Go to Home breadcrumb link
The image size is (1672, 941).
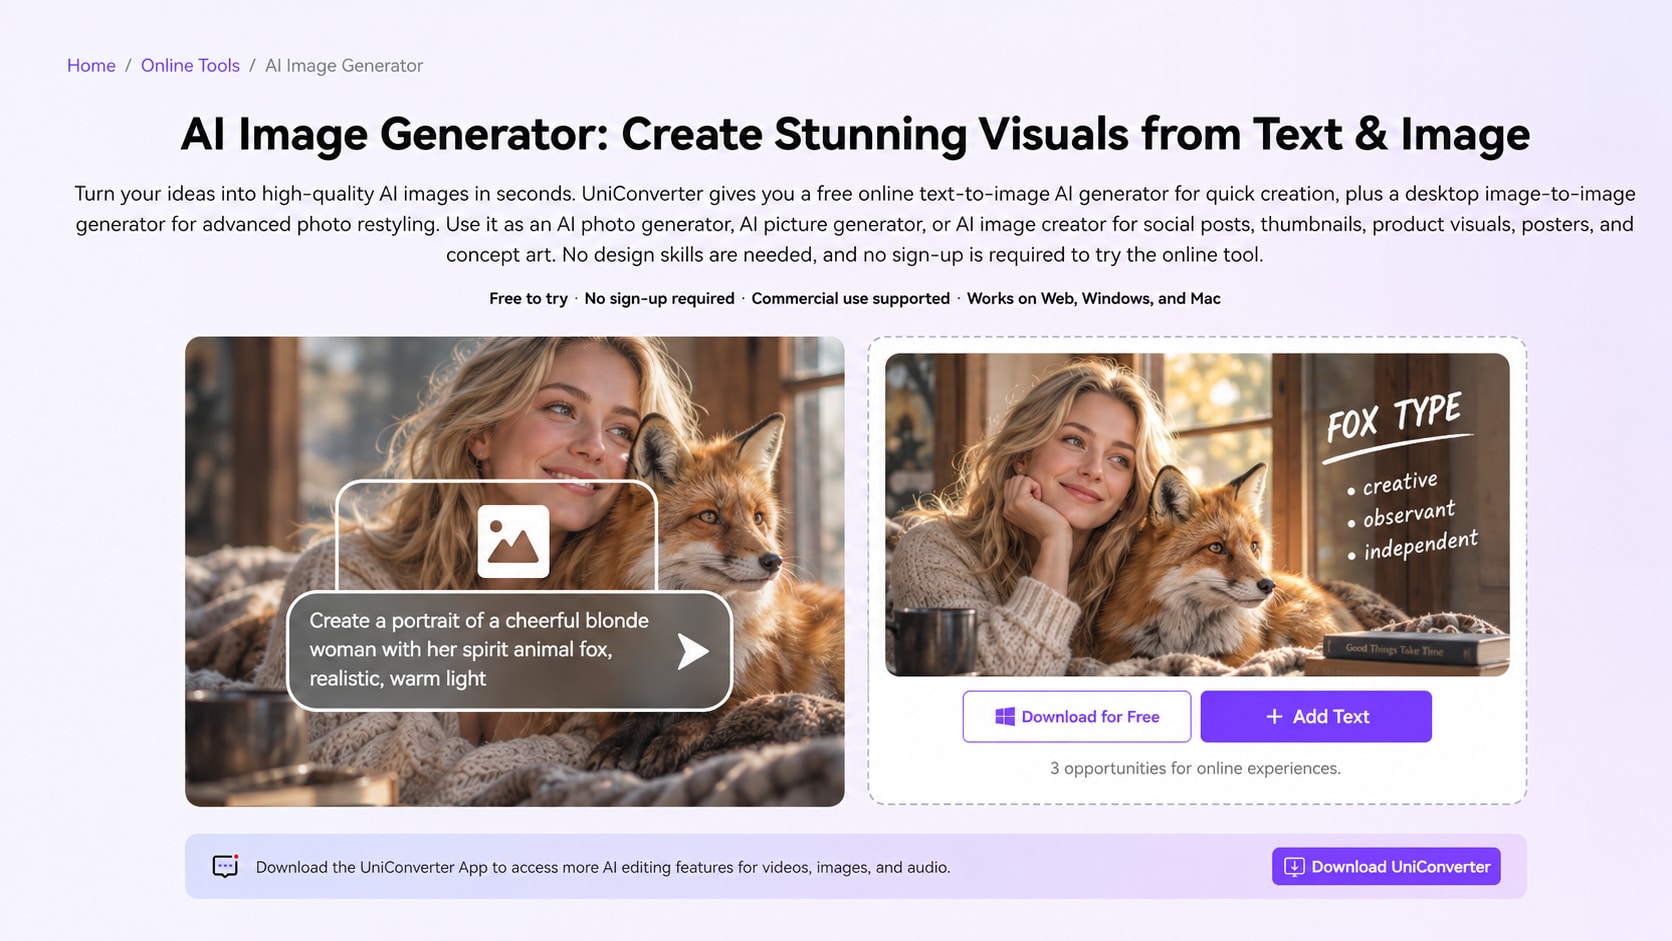(x=91, y=66)
